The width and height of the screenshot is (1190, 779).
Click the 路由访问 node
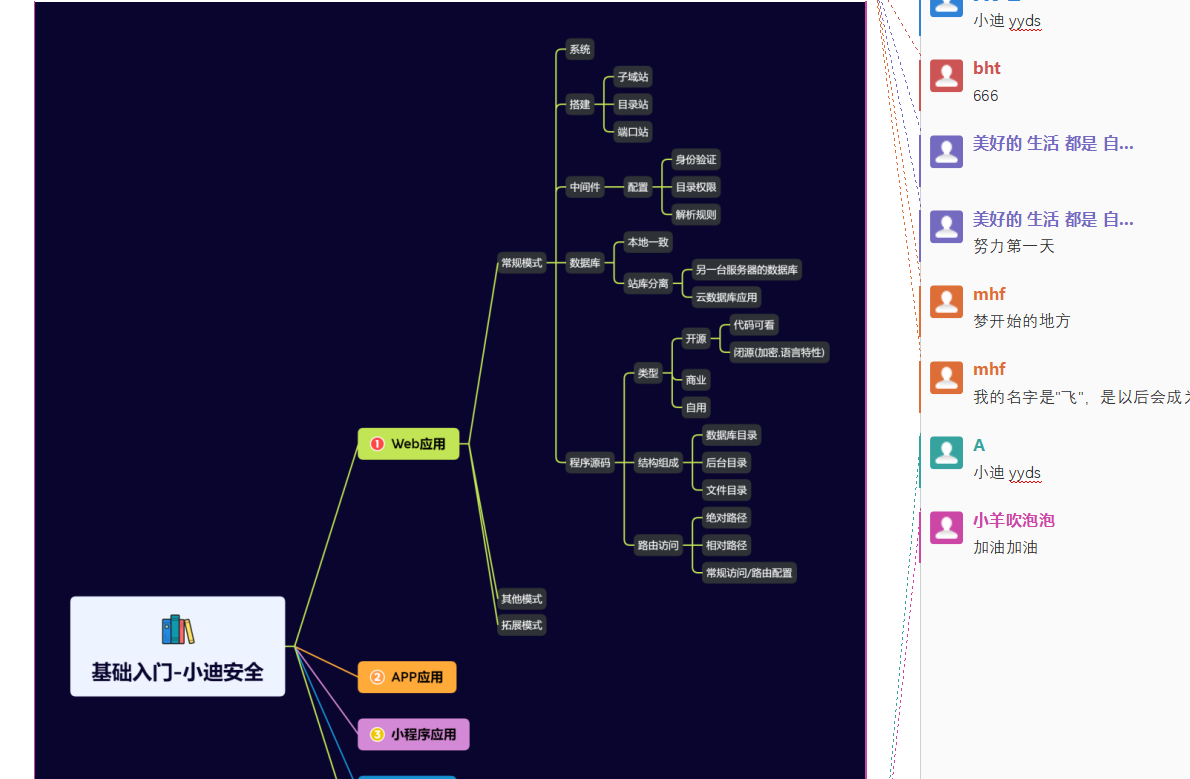click(658, 545)
